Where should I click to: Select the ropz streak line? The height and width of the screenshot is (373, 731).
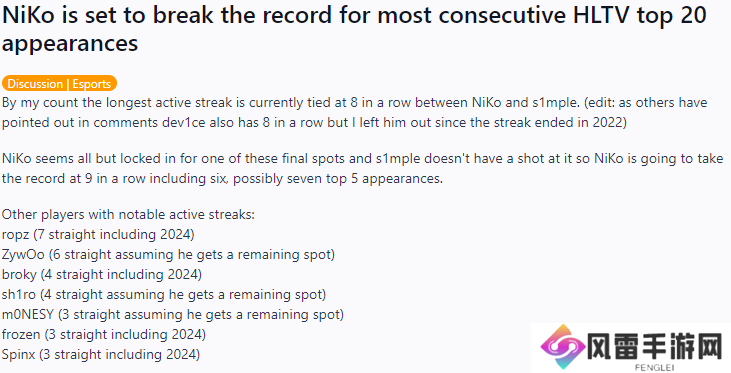tap(98, 234)
